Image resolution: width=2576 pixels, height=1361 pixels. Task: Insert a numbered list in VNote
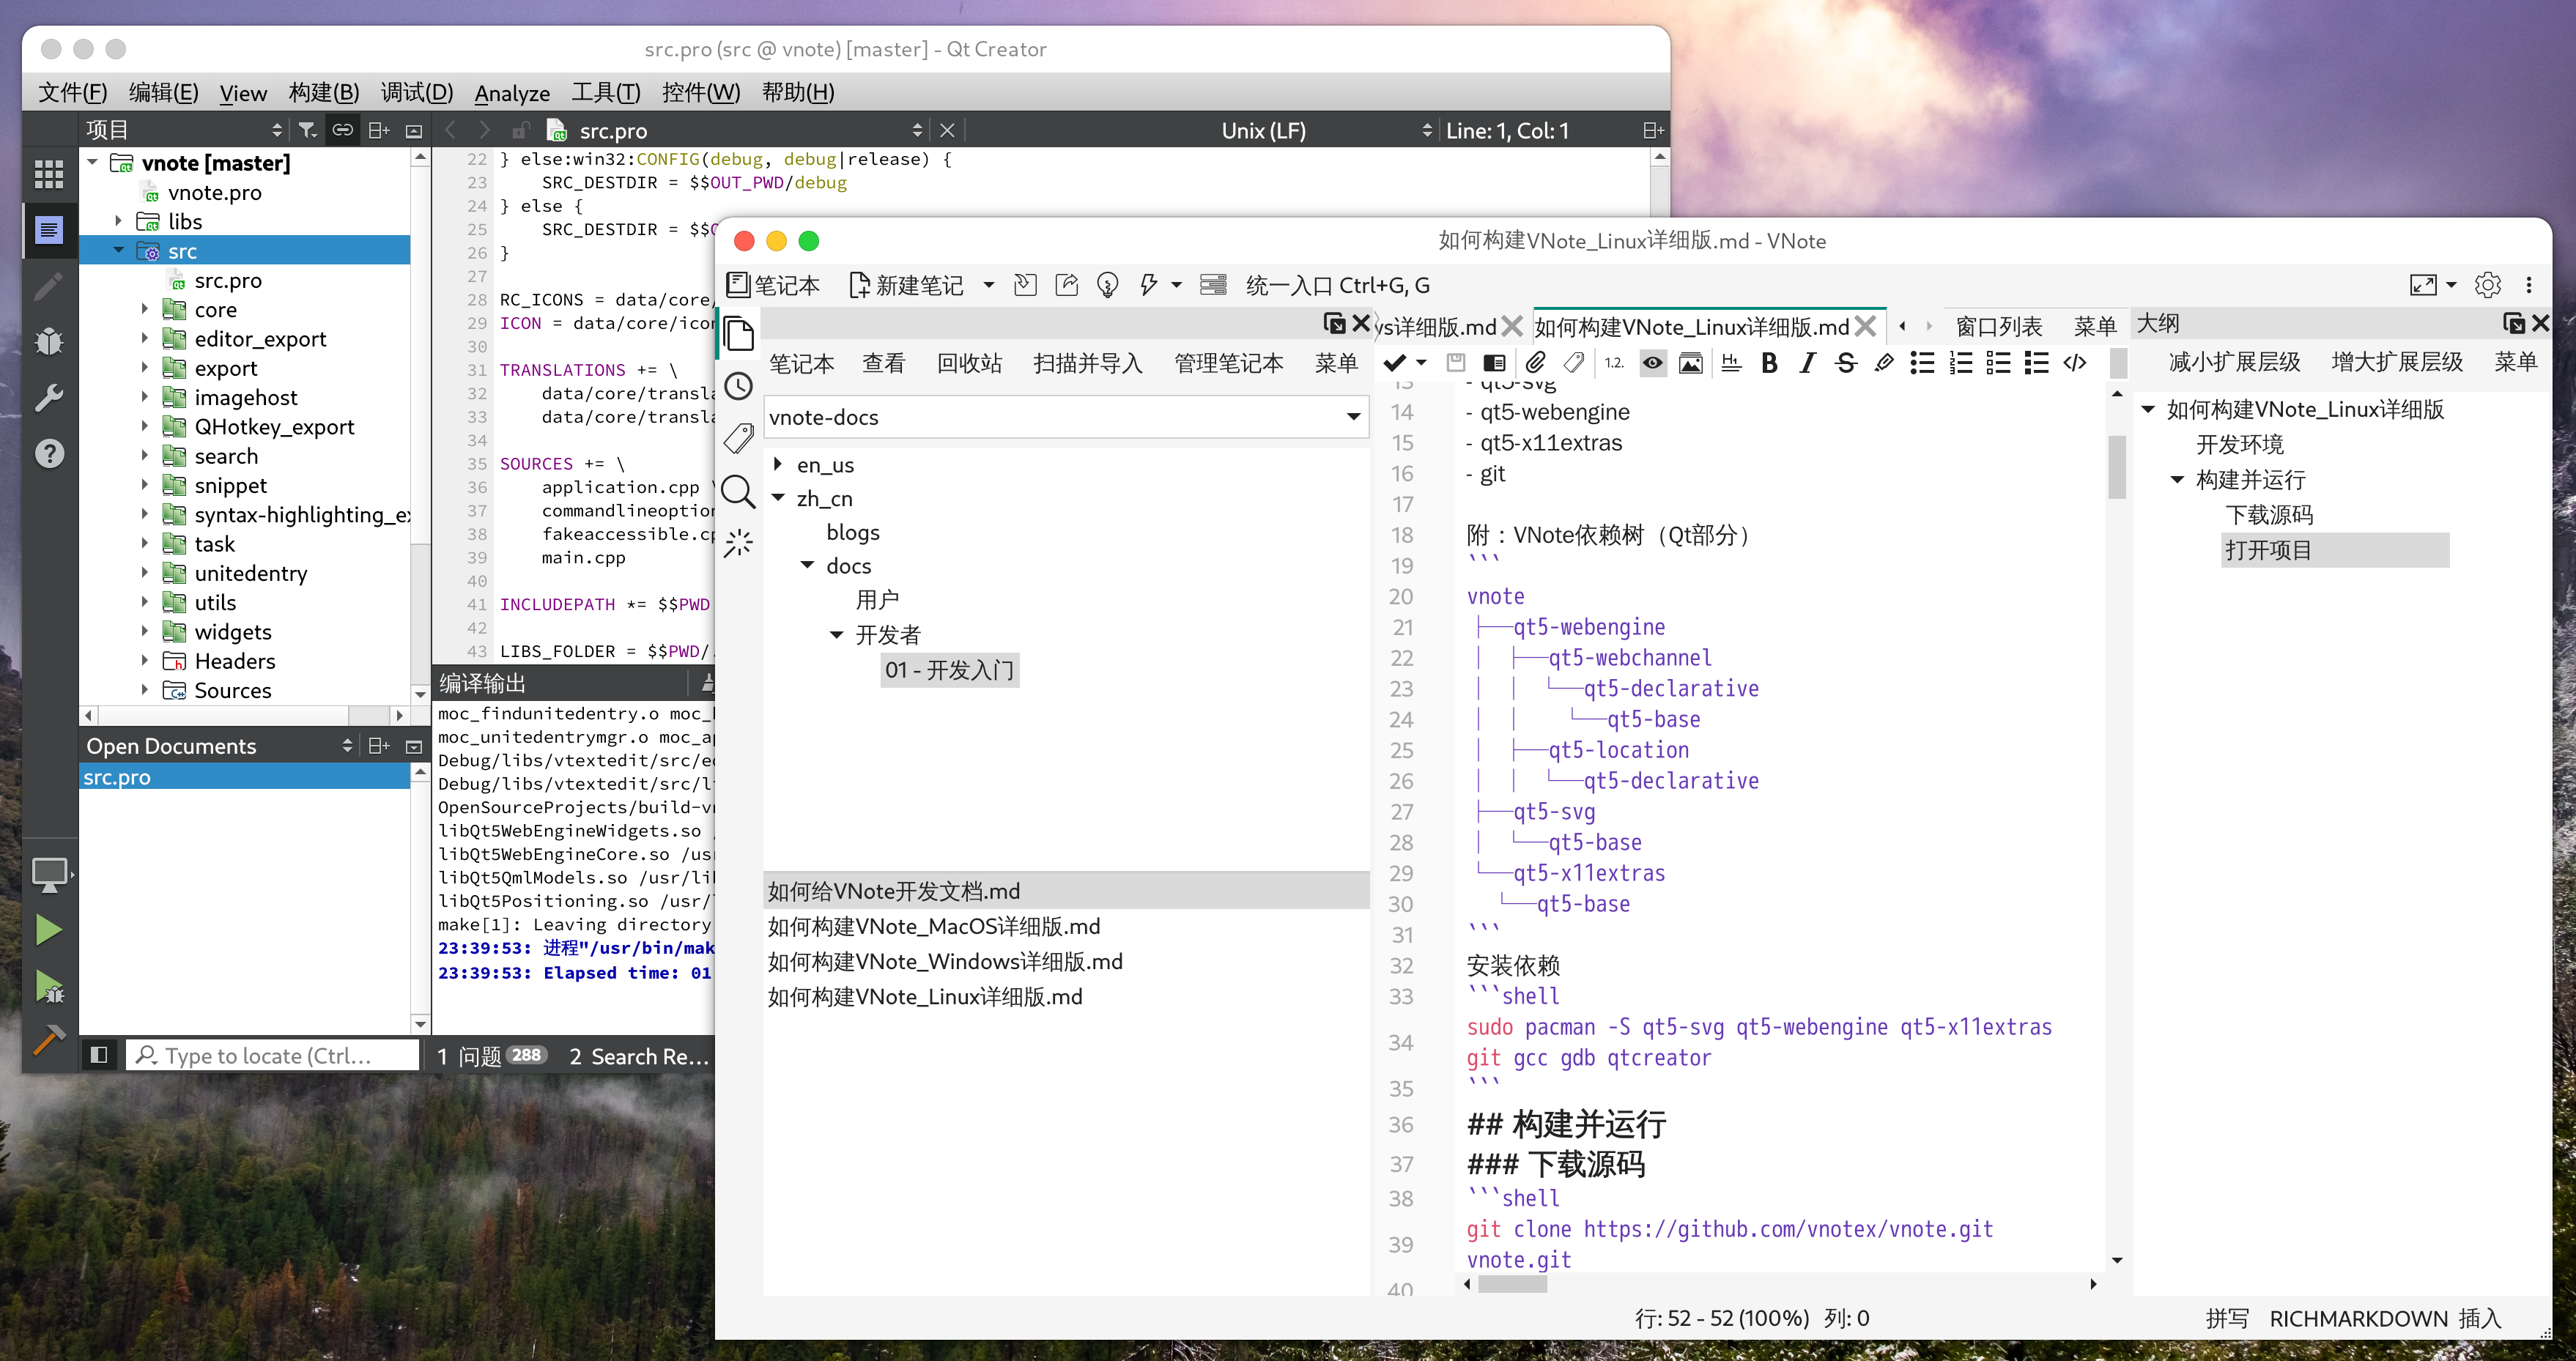tap(1961, 363)
